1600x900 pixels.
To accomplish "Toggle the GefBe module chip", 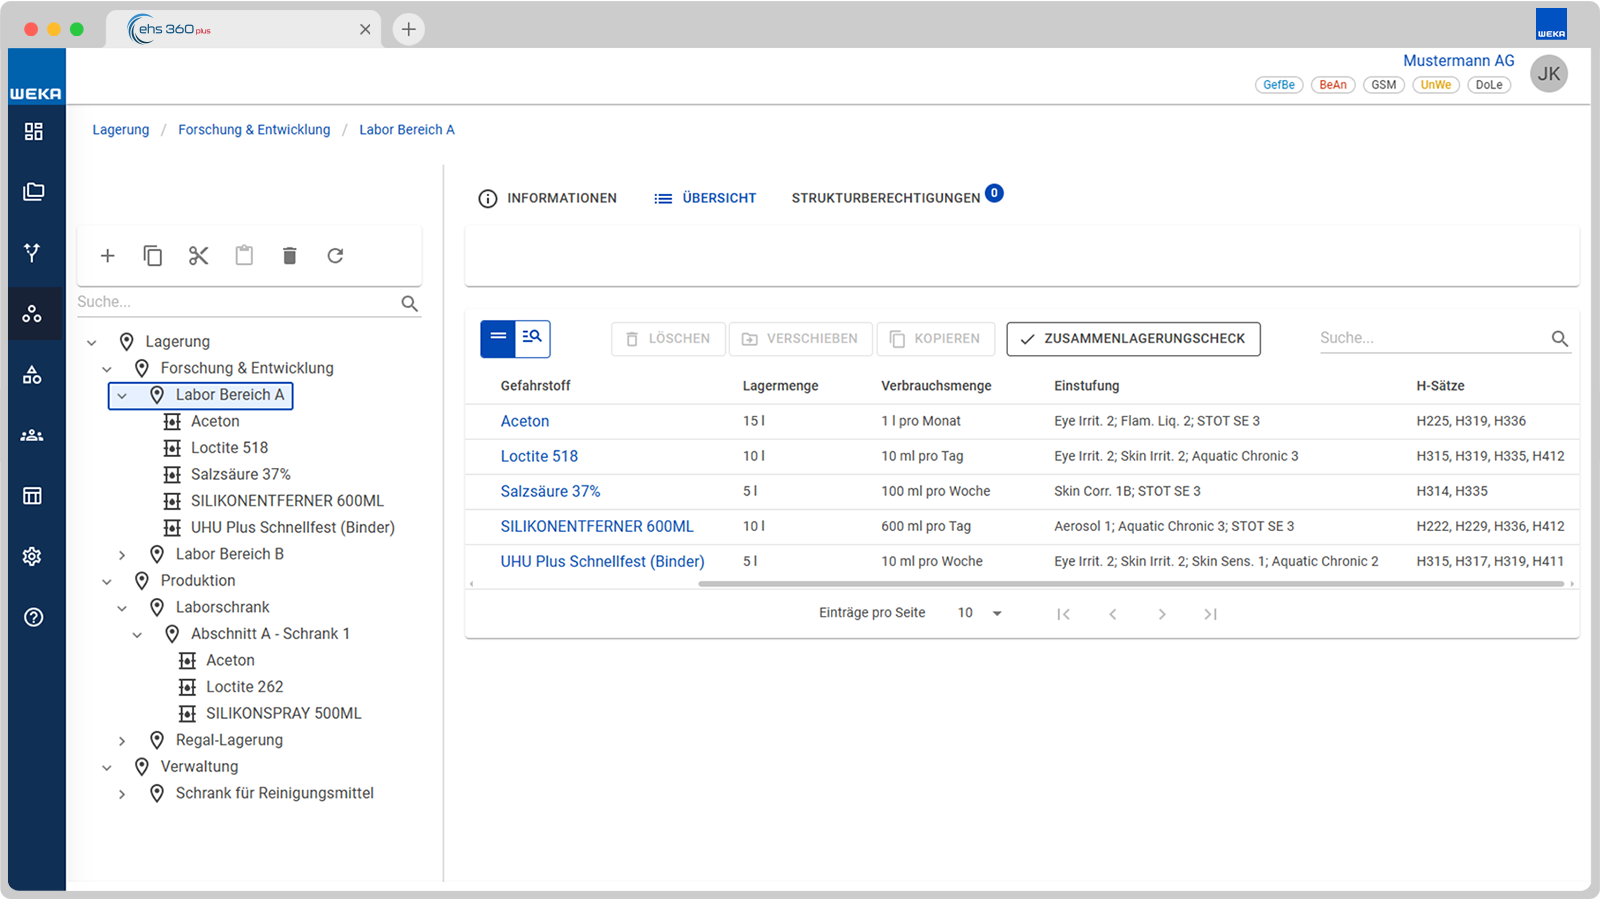I will (x=1279, y=85).
